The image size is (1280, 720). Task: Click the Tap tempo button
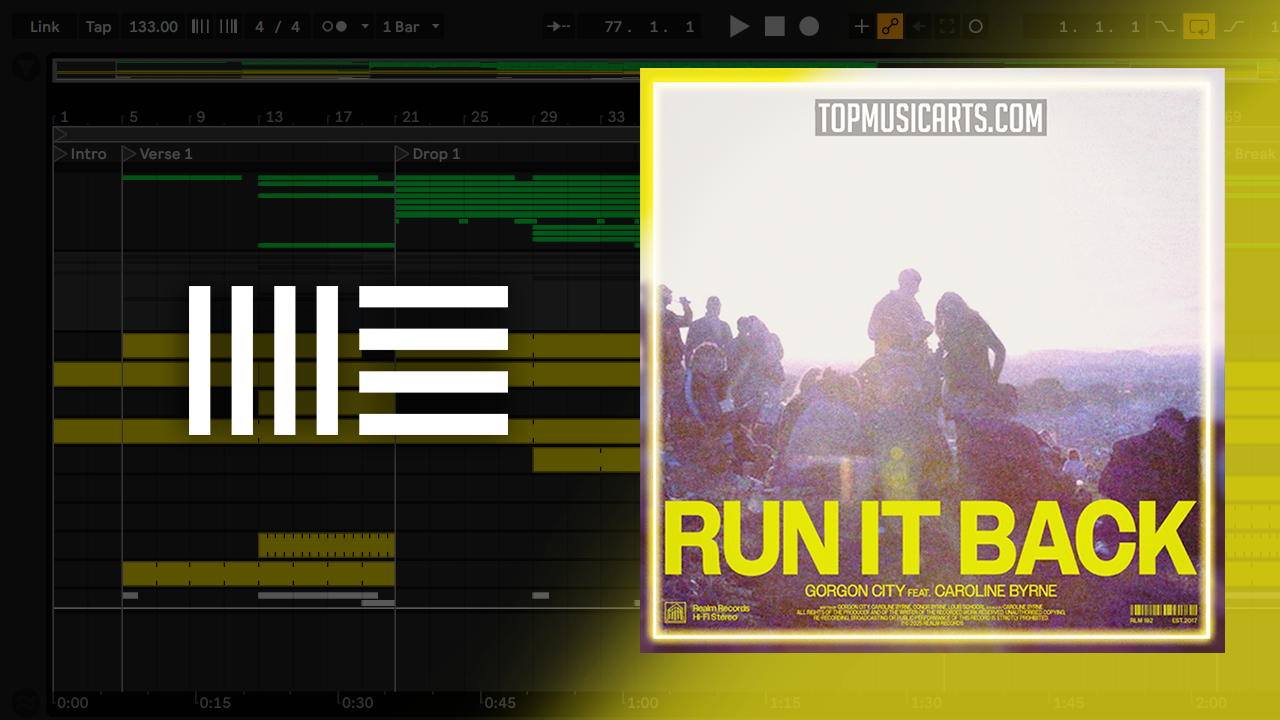[x=98, y=27]
